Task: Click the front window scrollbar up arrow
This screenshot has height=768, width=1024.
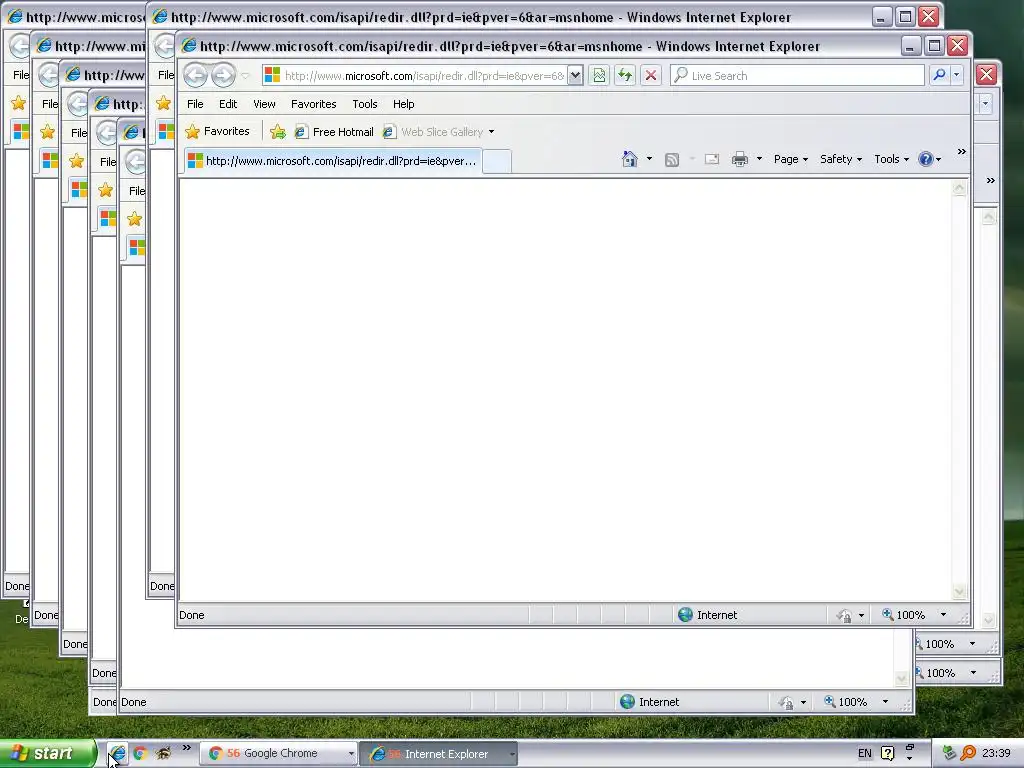Action: coord(959,189)
